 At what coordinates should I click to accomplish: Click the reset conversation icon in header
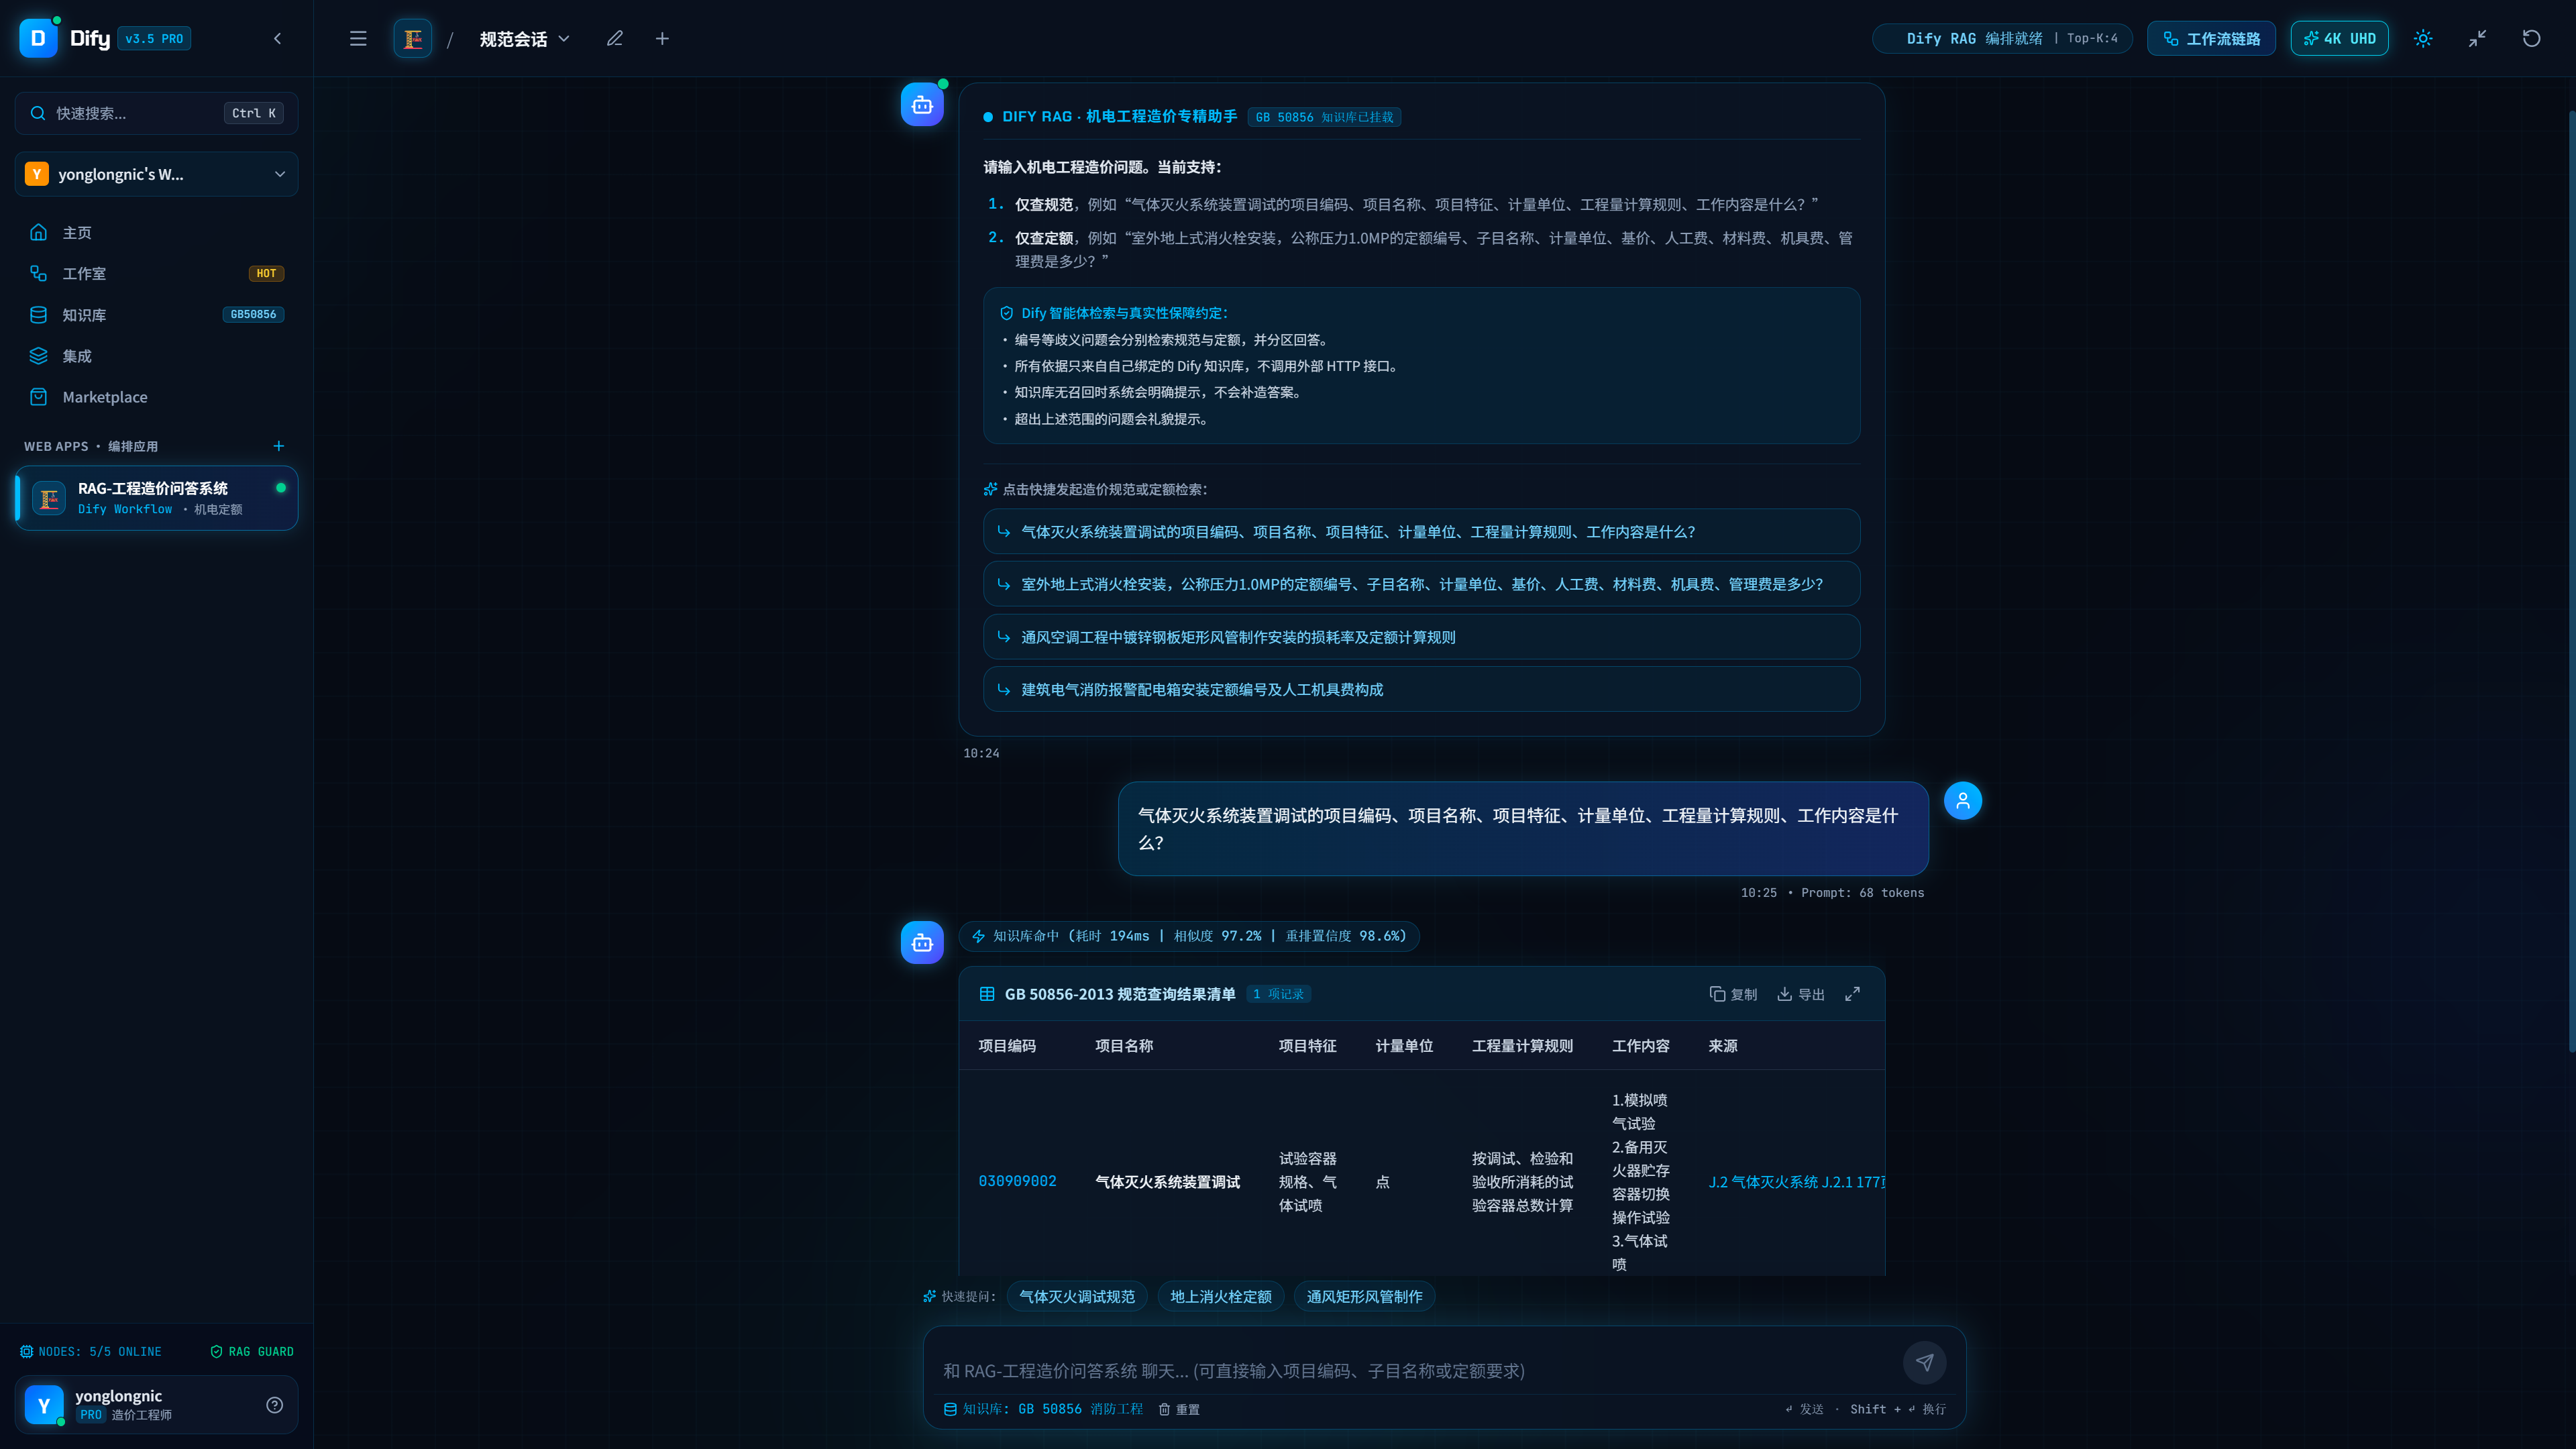tap(2531, 38)
